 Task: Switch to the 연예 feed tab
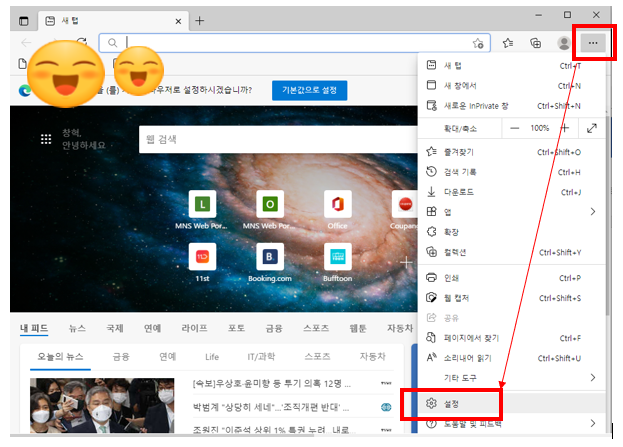[152, 328]
